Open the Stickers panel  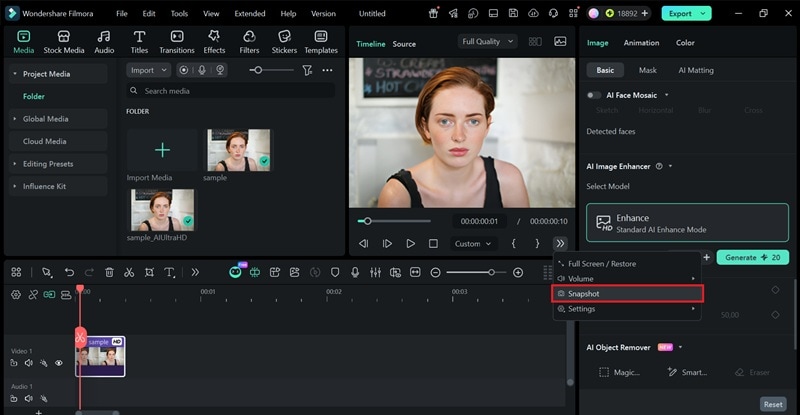[x=284, y=42]
